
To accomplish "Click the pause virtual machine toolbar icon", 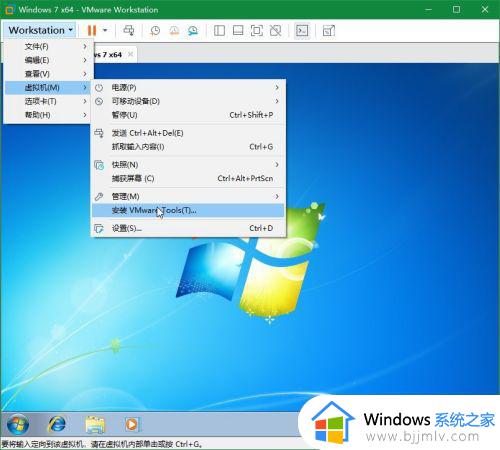I will coord(92,30).
